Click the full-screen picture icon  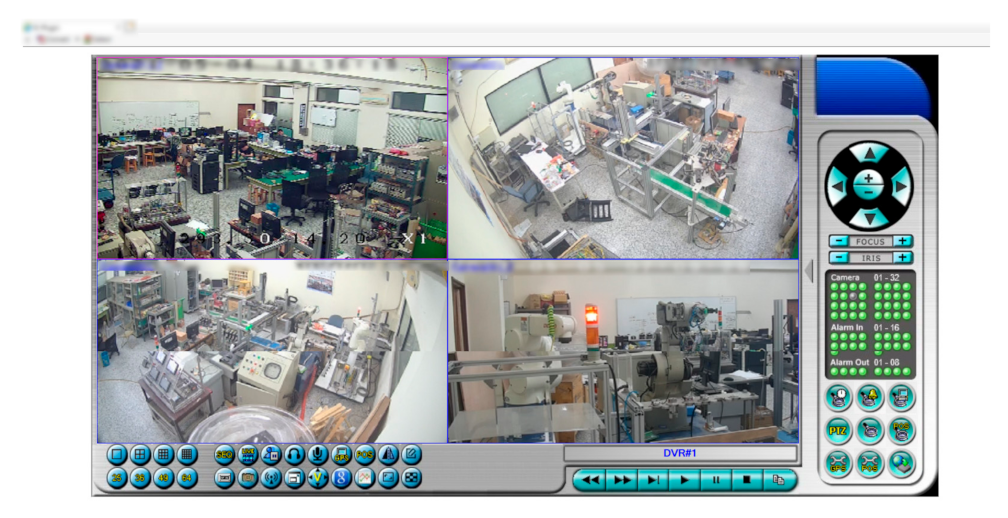pos(388,478)
